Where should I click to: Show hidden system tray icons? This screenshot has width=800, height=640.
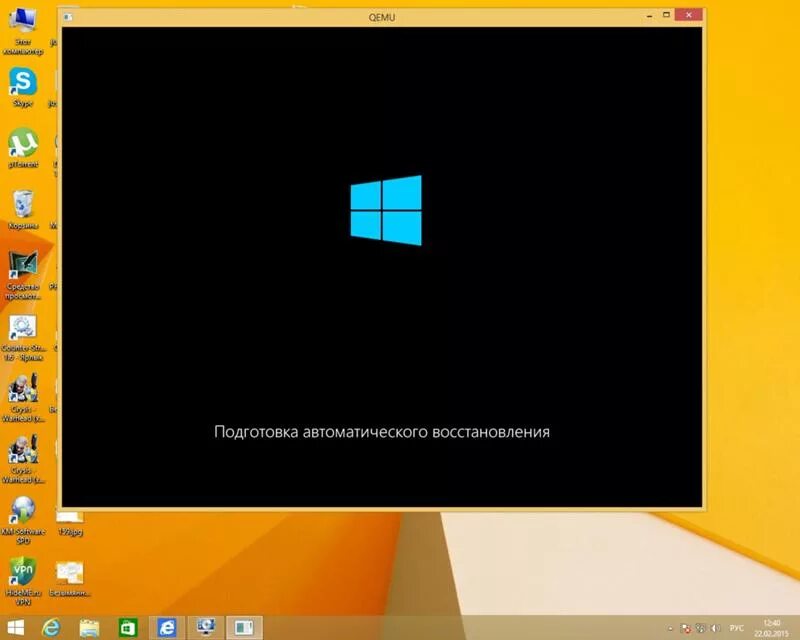click(670, 628)
